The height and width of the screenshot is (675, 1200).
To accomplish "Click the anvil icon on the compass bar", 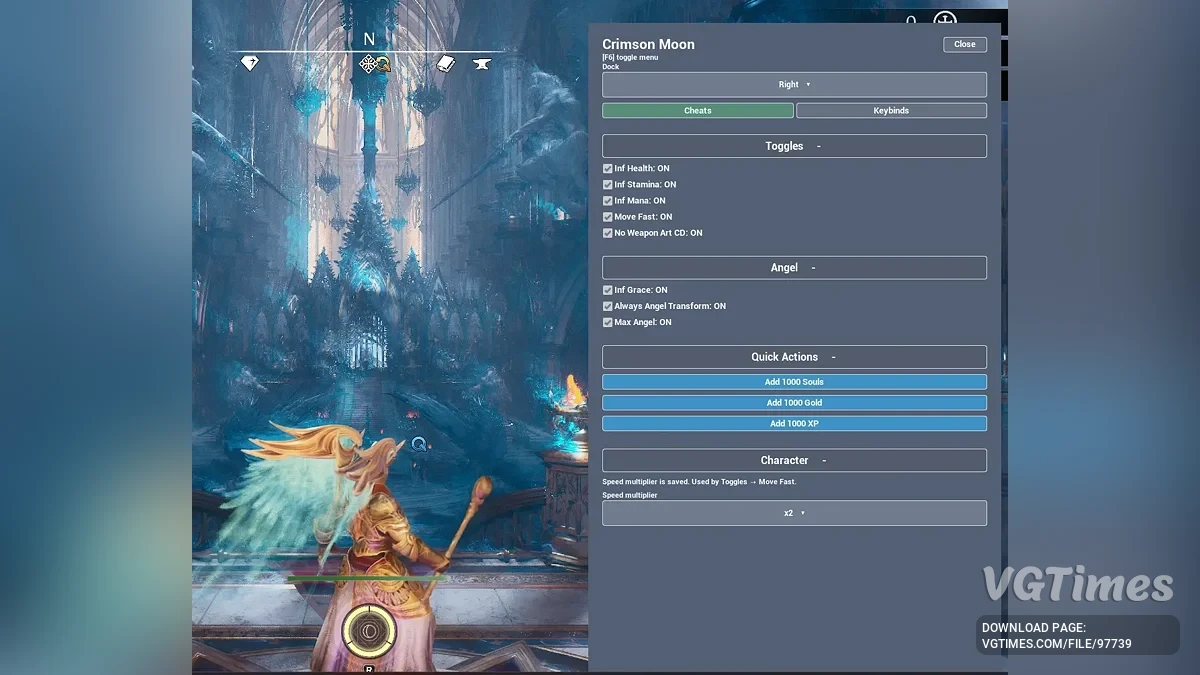I will tap(482, 65).
